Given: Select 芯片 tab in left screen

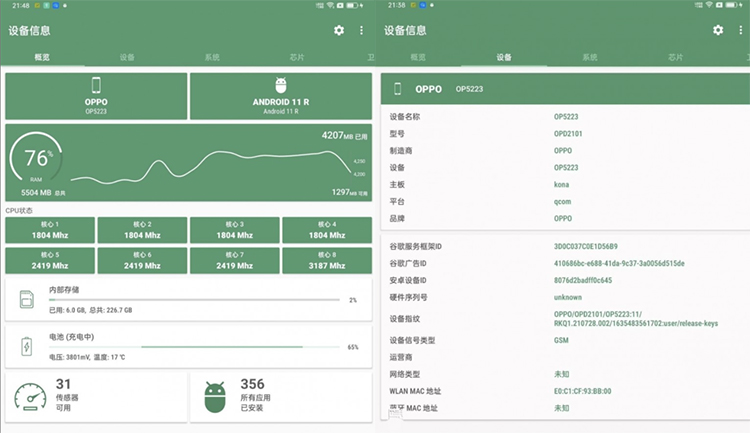Looking at the screenshot, I should click(x=297, y=57).
